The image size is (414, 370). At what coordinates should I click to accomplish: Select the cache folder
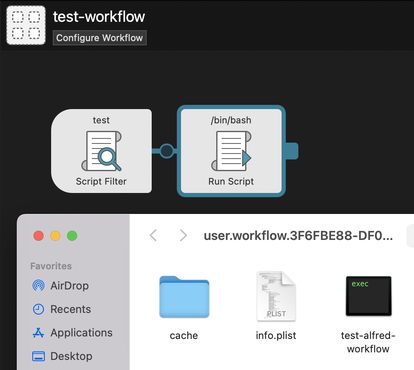tap(184, 297)
